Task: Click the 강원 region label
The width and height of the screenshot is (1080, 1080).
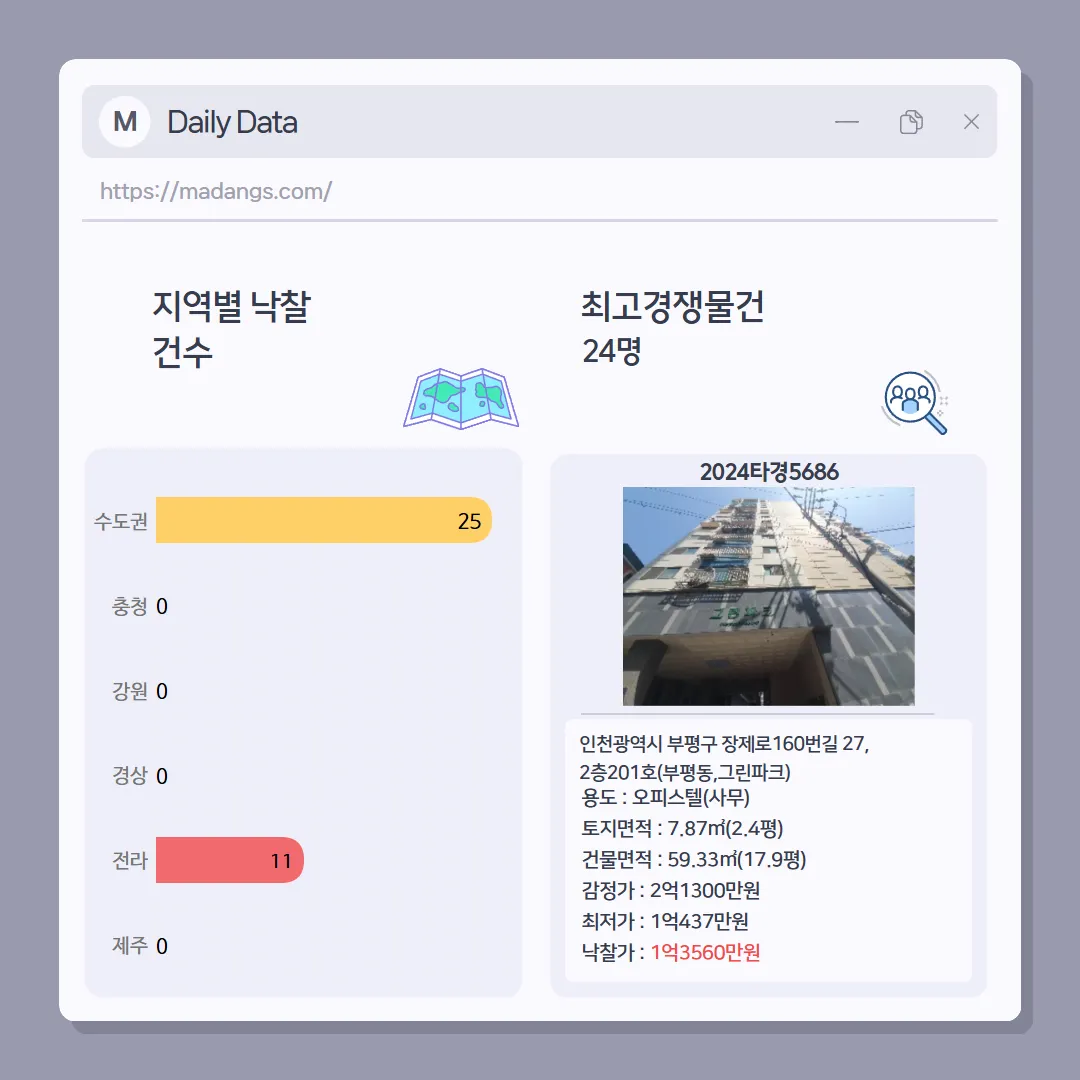Action: click(129, 691)
